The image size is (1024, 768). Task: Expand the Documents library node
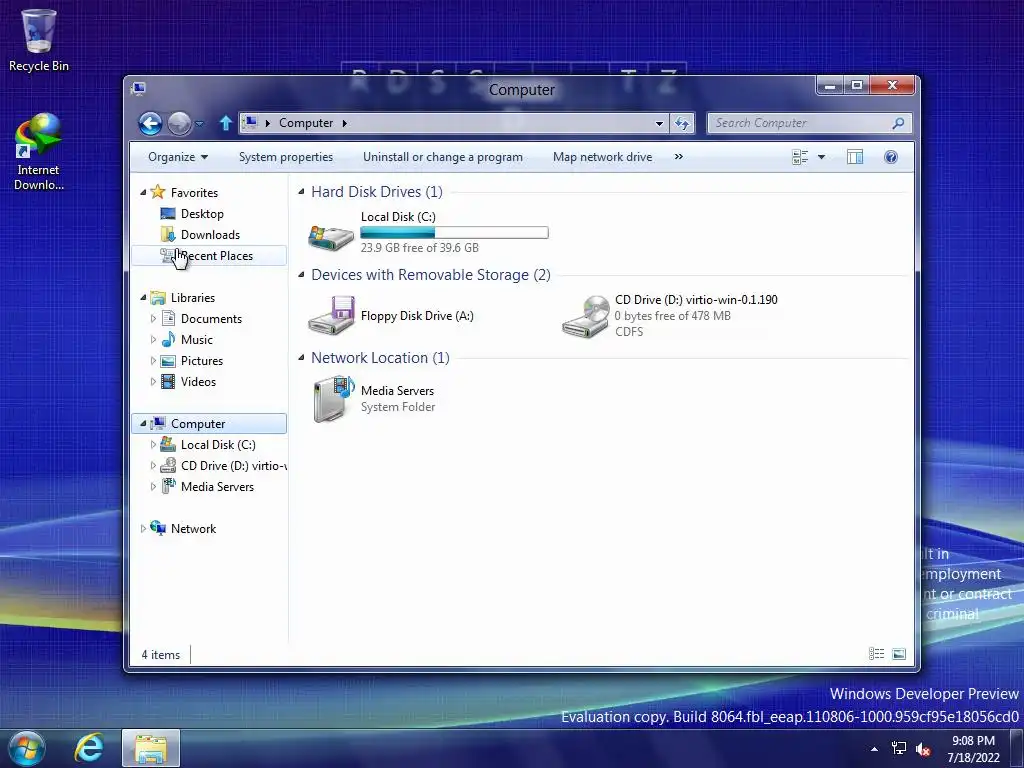click(x=153, y=319)
